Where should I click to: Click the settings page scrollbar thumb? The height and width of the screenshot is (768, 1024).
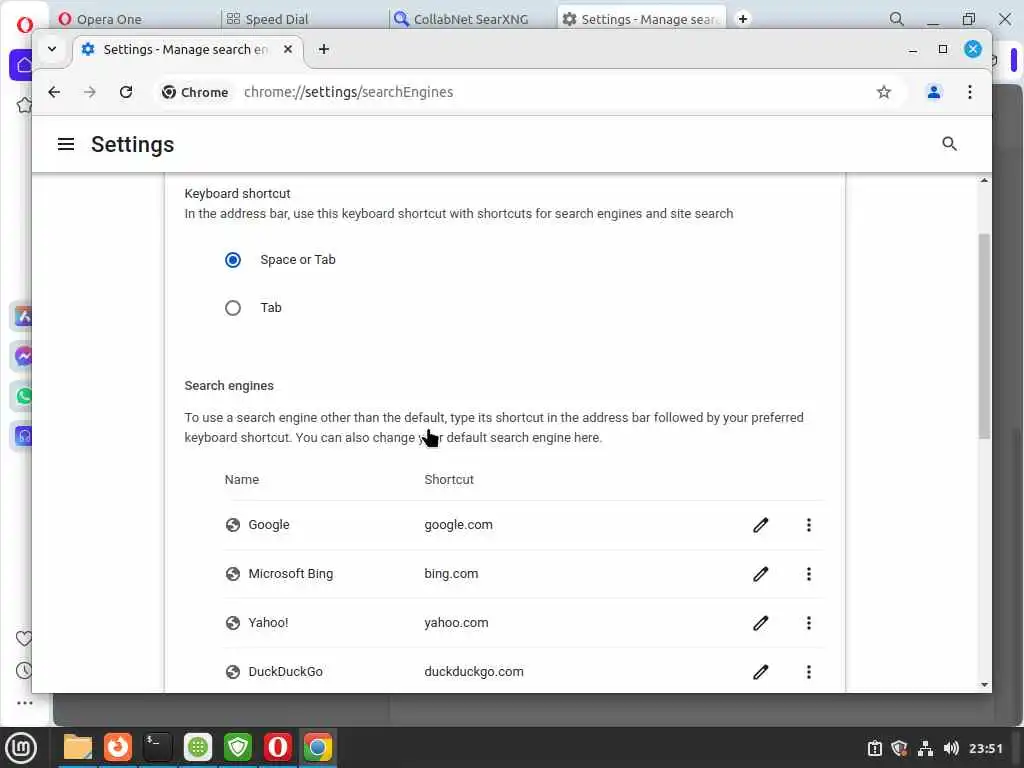(984, 336)
